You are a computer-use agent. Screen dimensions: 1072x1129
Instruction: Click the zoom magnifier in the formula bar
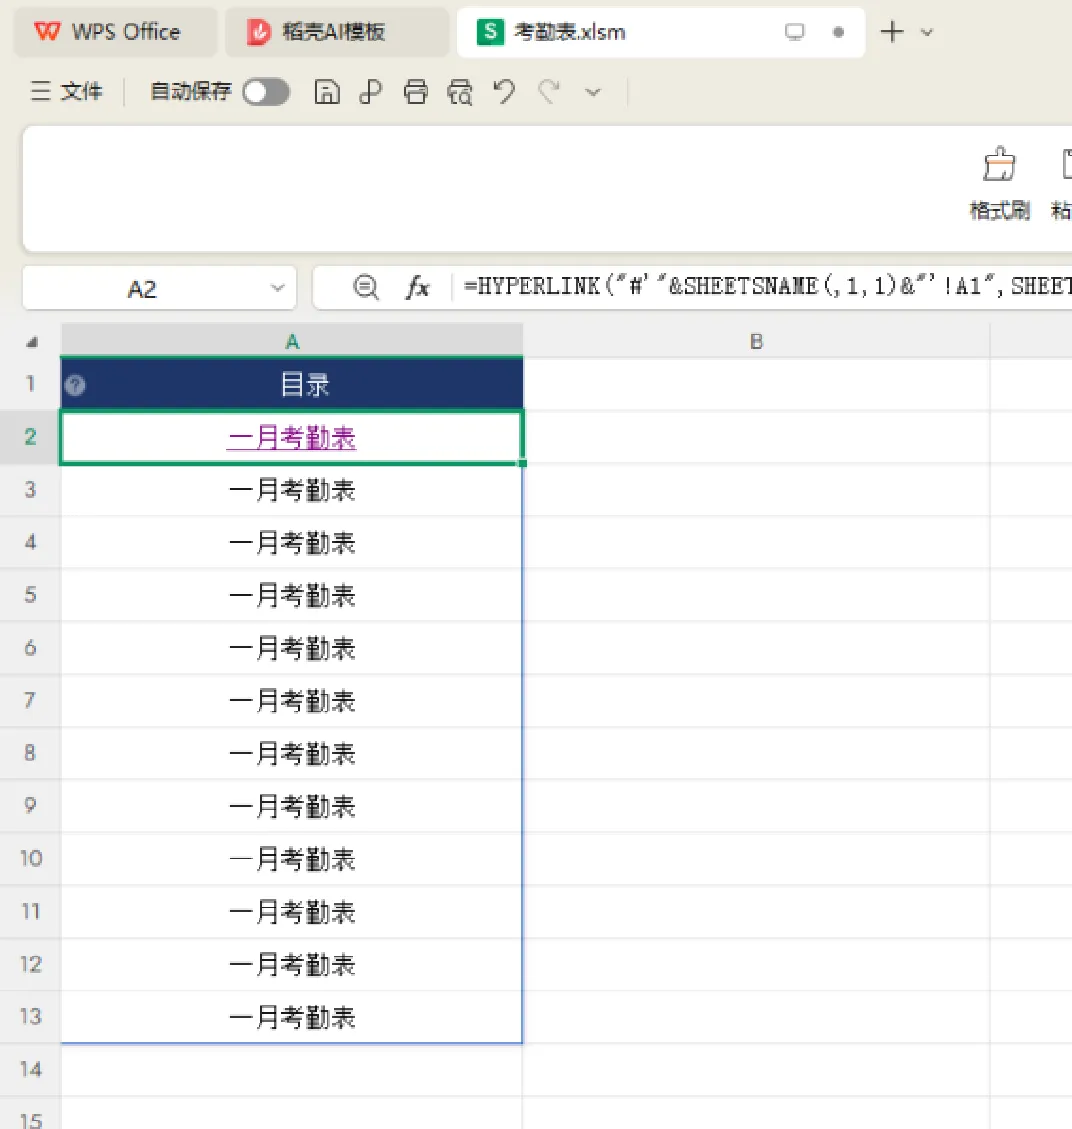pyautogui.click(x=366, y=287)
